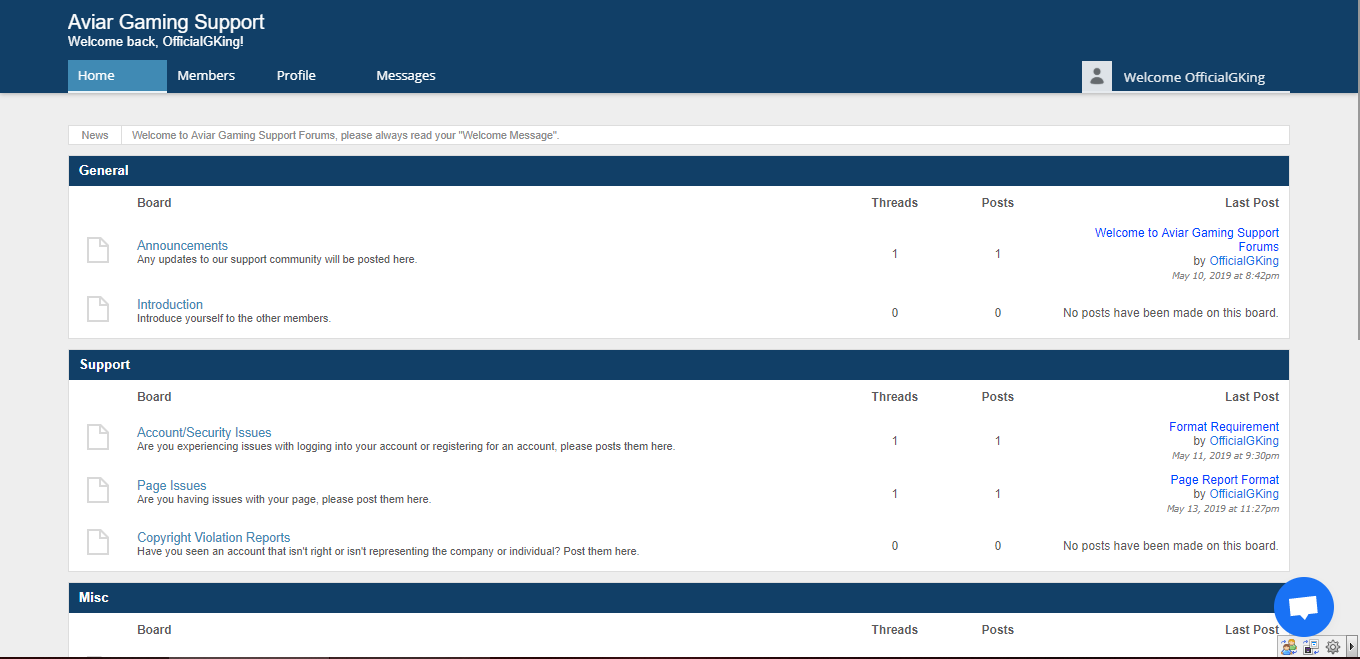Open the Members tab
The height and width of the screenshot is (659, 1360).
(206, 76)
